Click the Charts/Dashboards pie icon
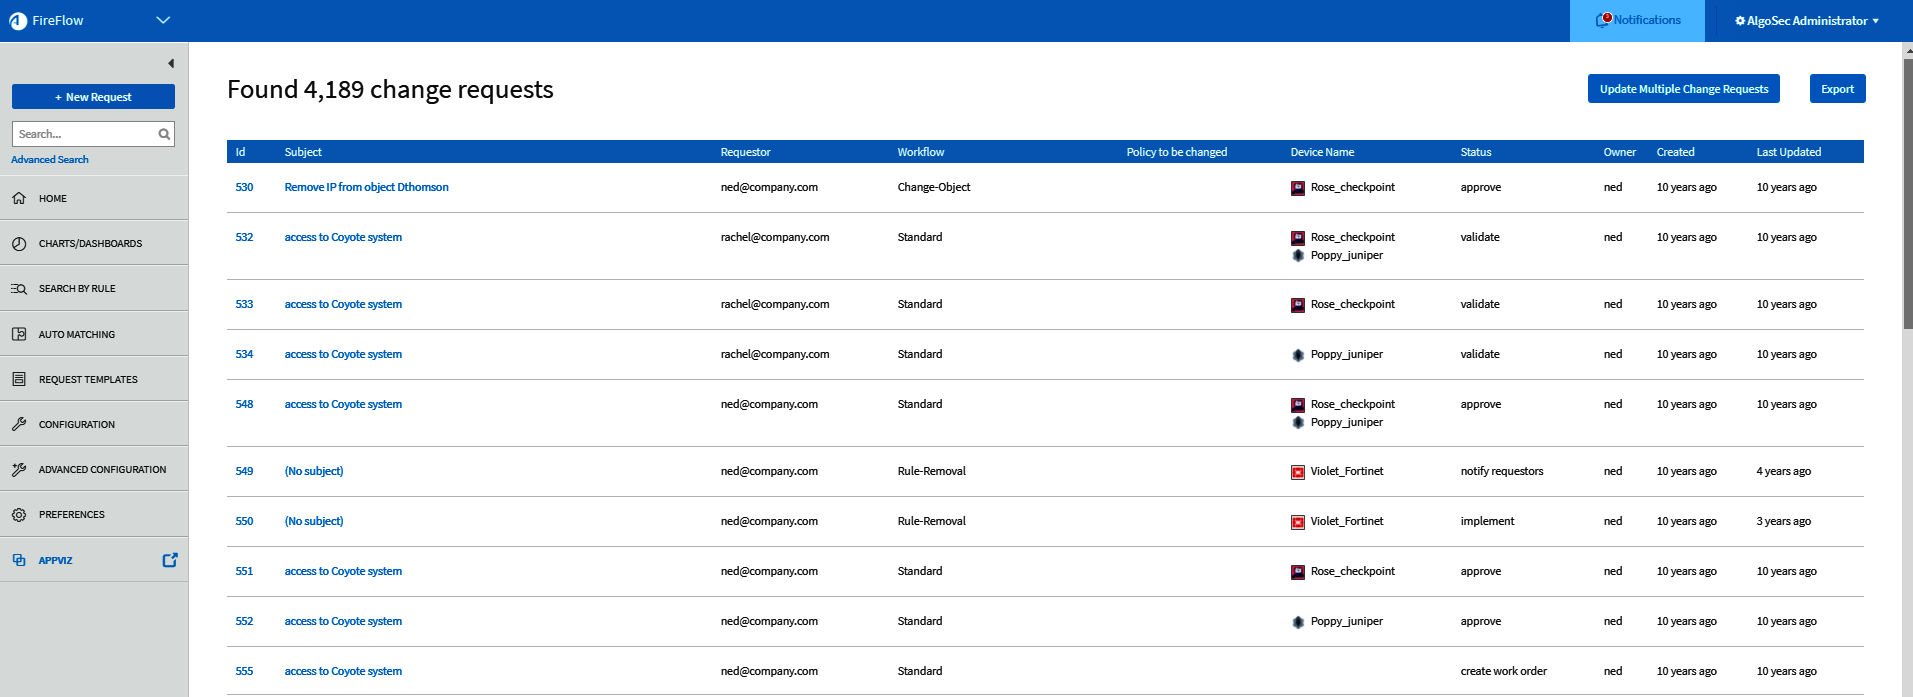The height and width of the screenshot is (697, 1913). [x=19, y=244]
